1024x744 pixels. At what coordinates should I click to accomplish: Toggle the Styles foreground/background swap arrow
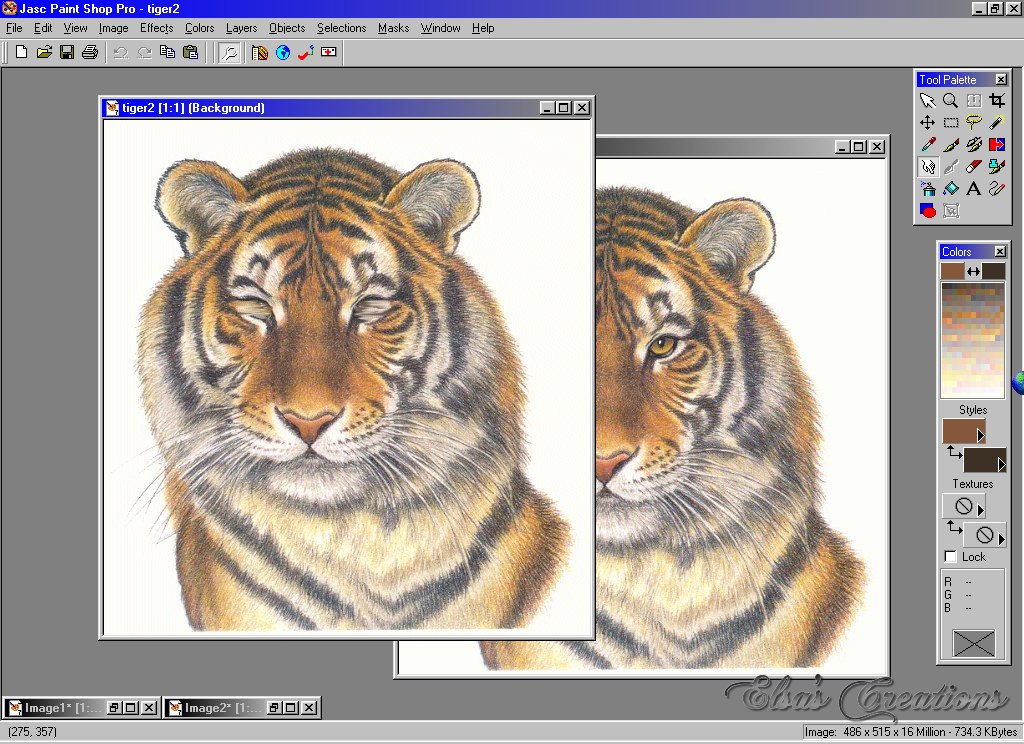pos(953,454)
